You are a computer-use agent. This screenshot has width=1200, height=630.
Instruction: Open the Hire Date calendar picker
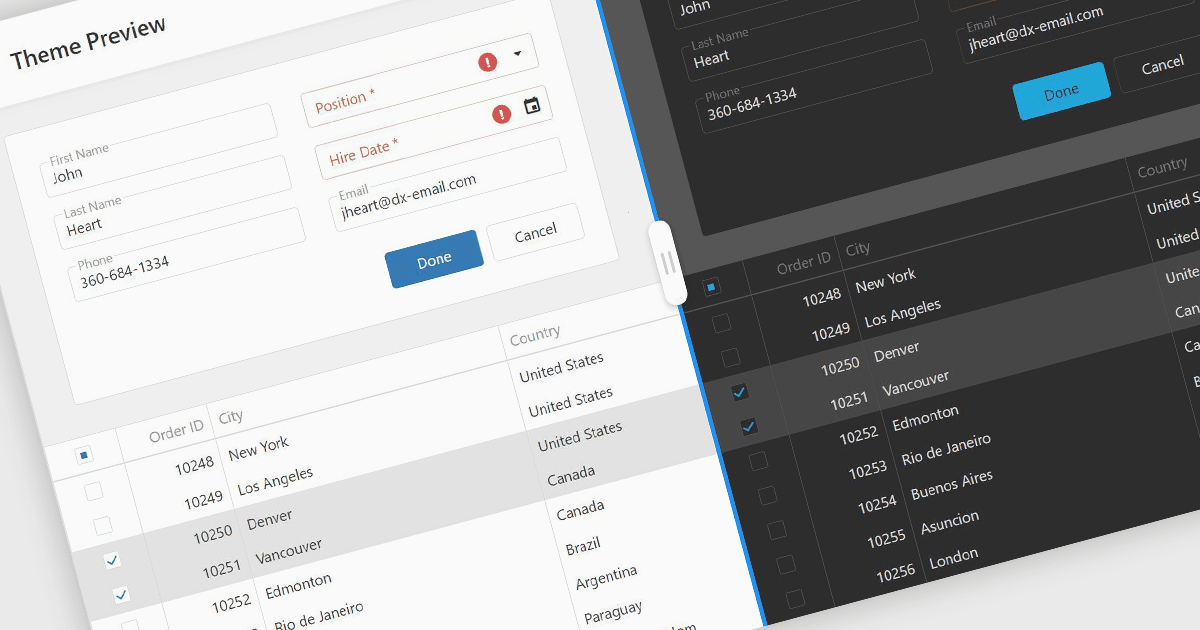click(532, 105)
